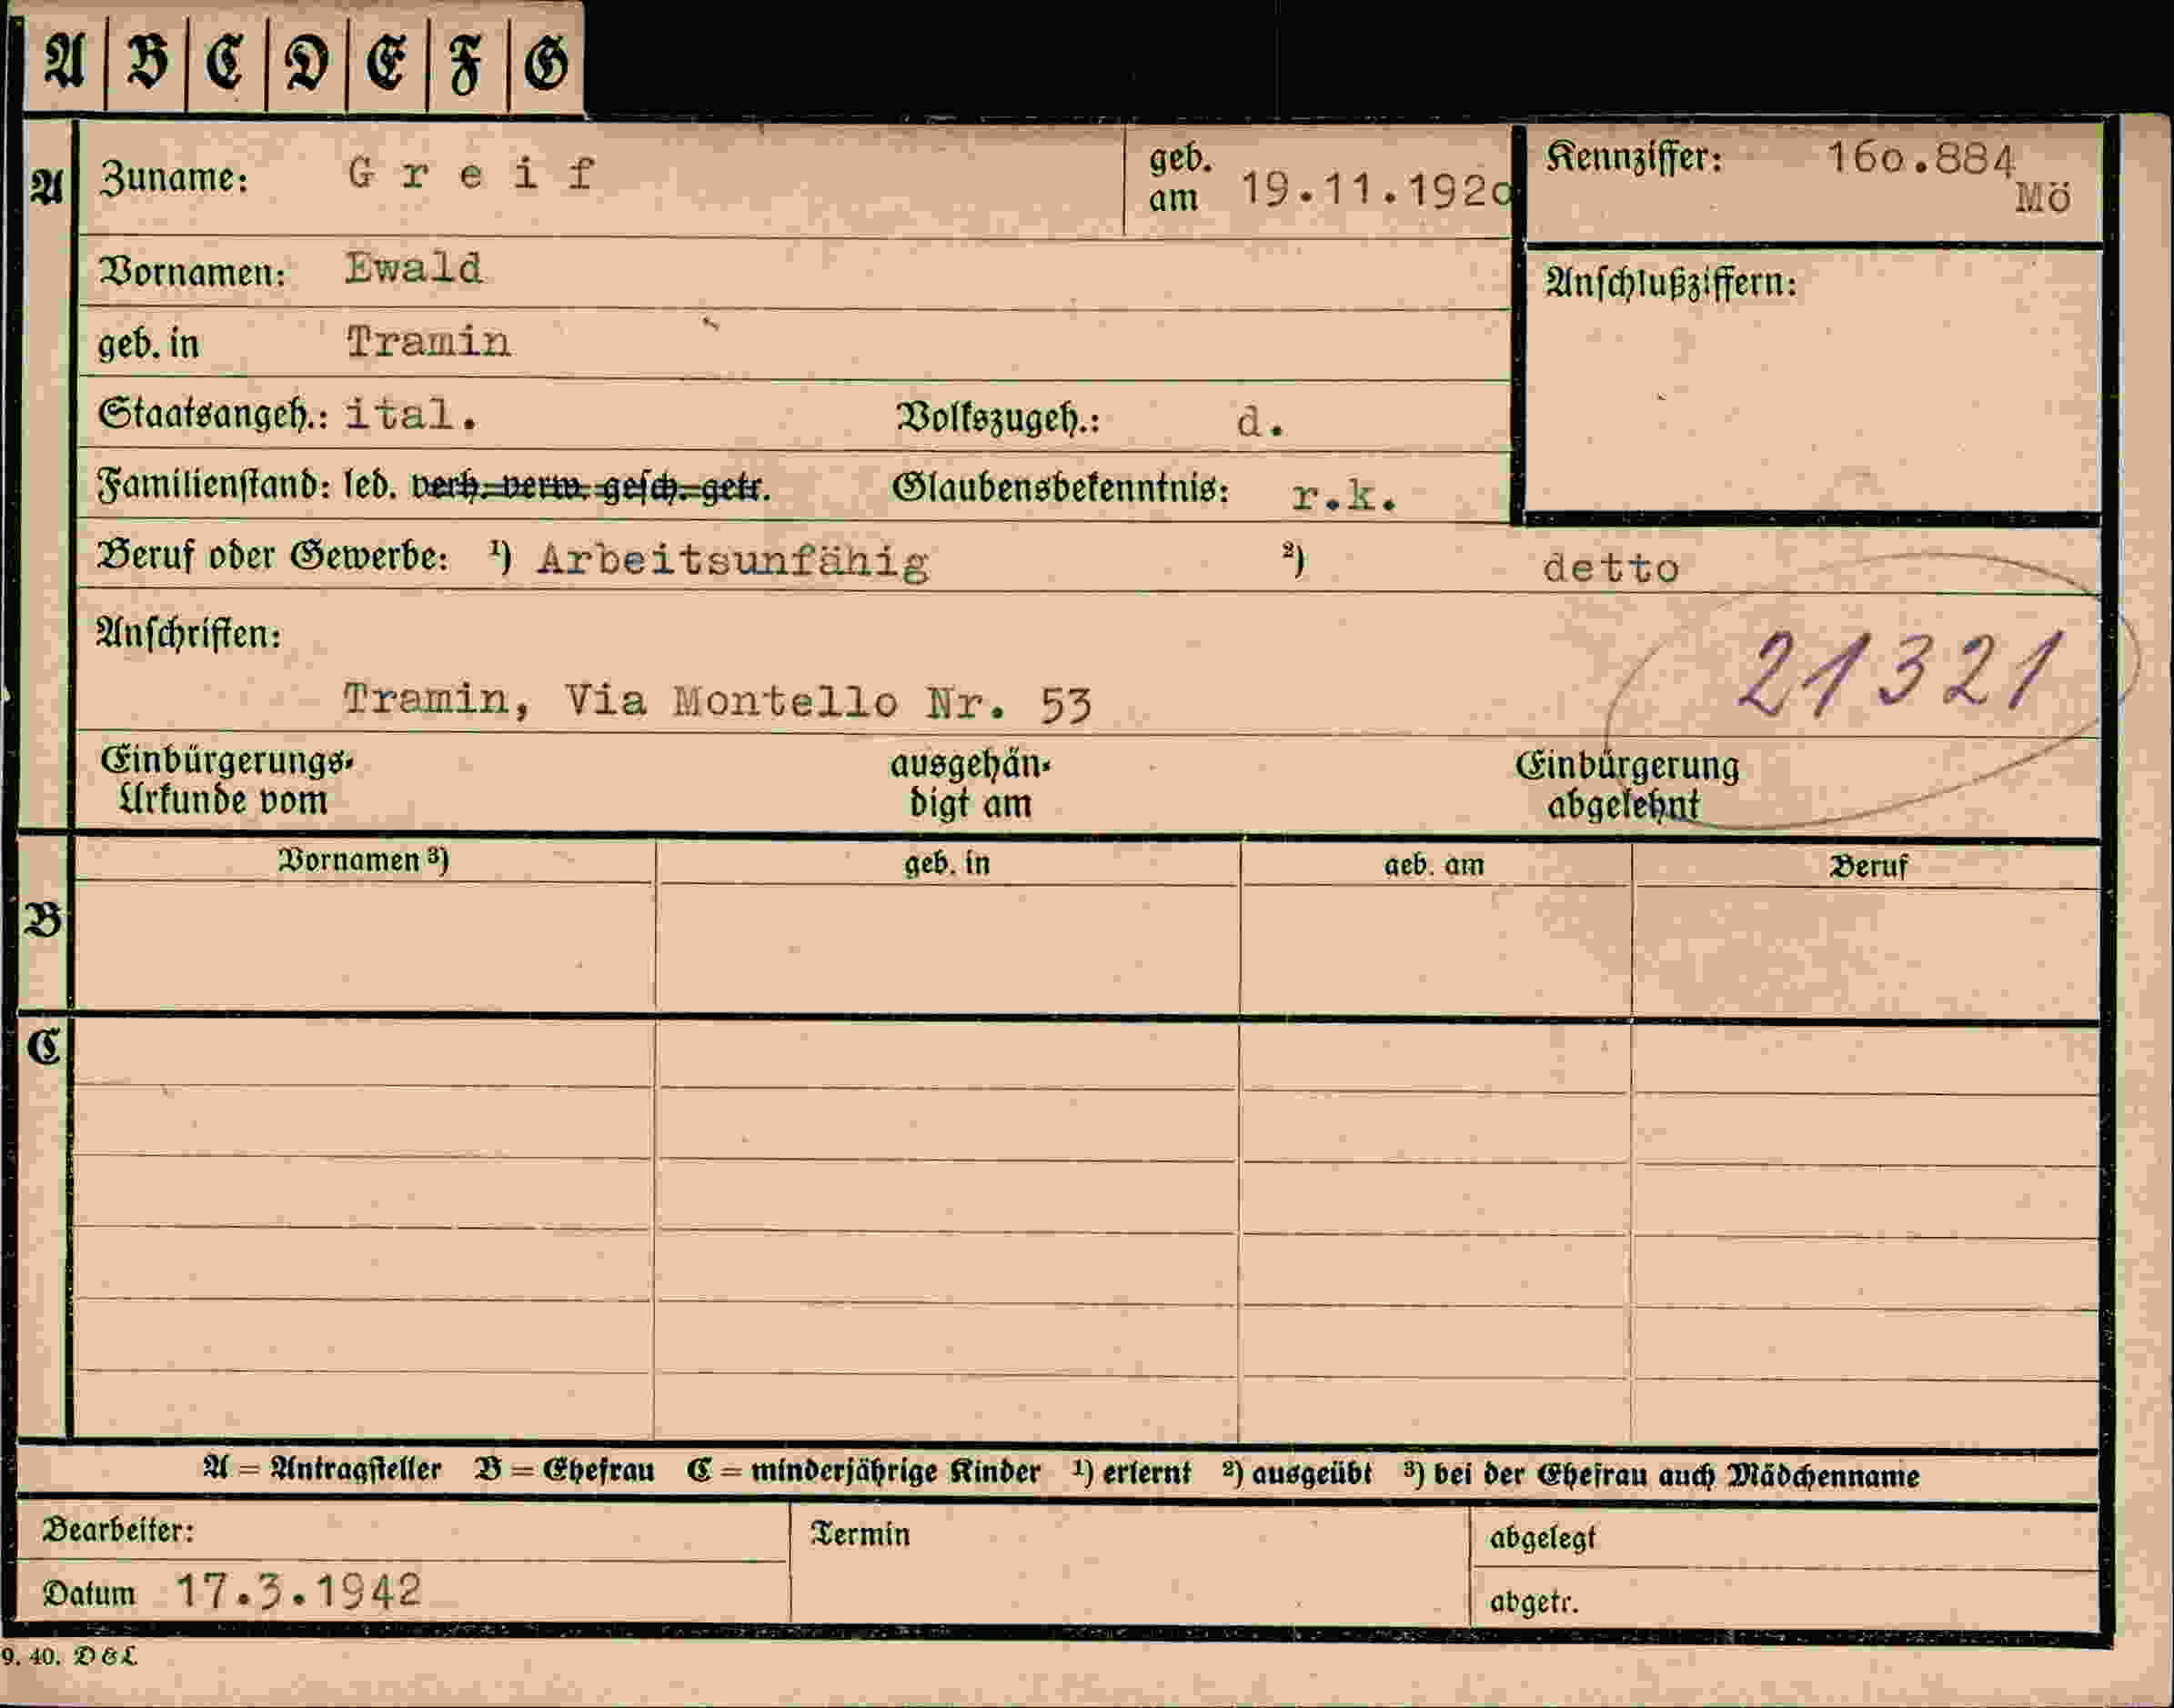This screenshot has width=2174, height=1708.
Task: Click the footnote '¹) erlernt'
Action: click(1131, 1473)
